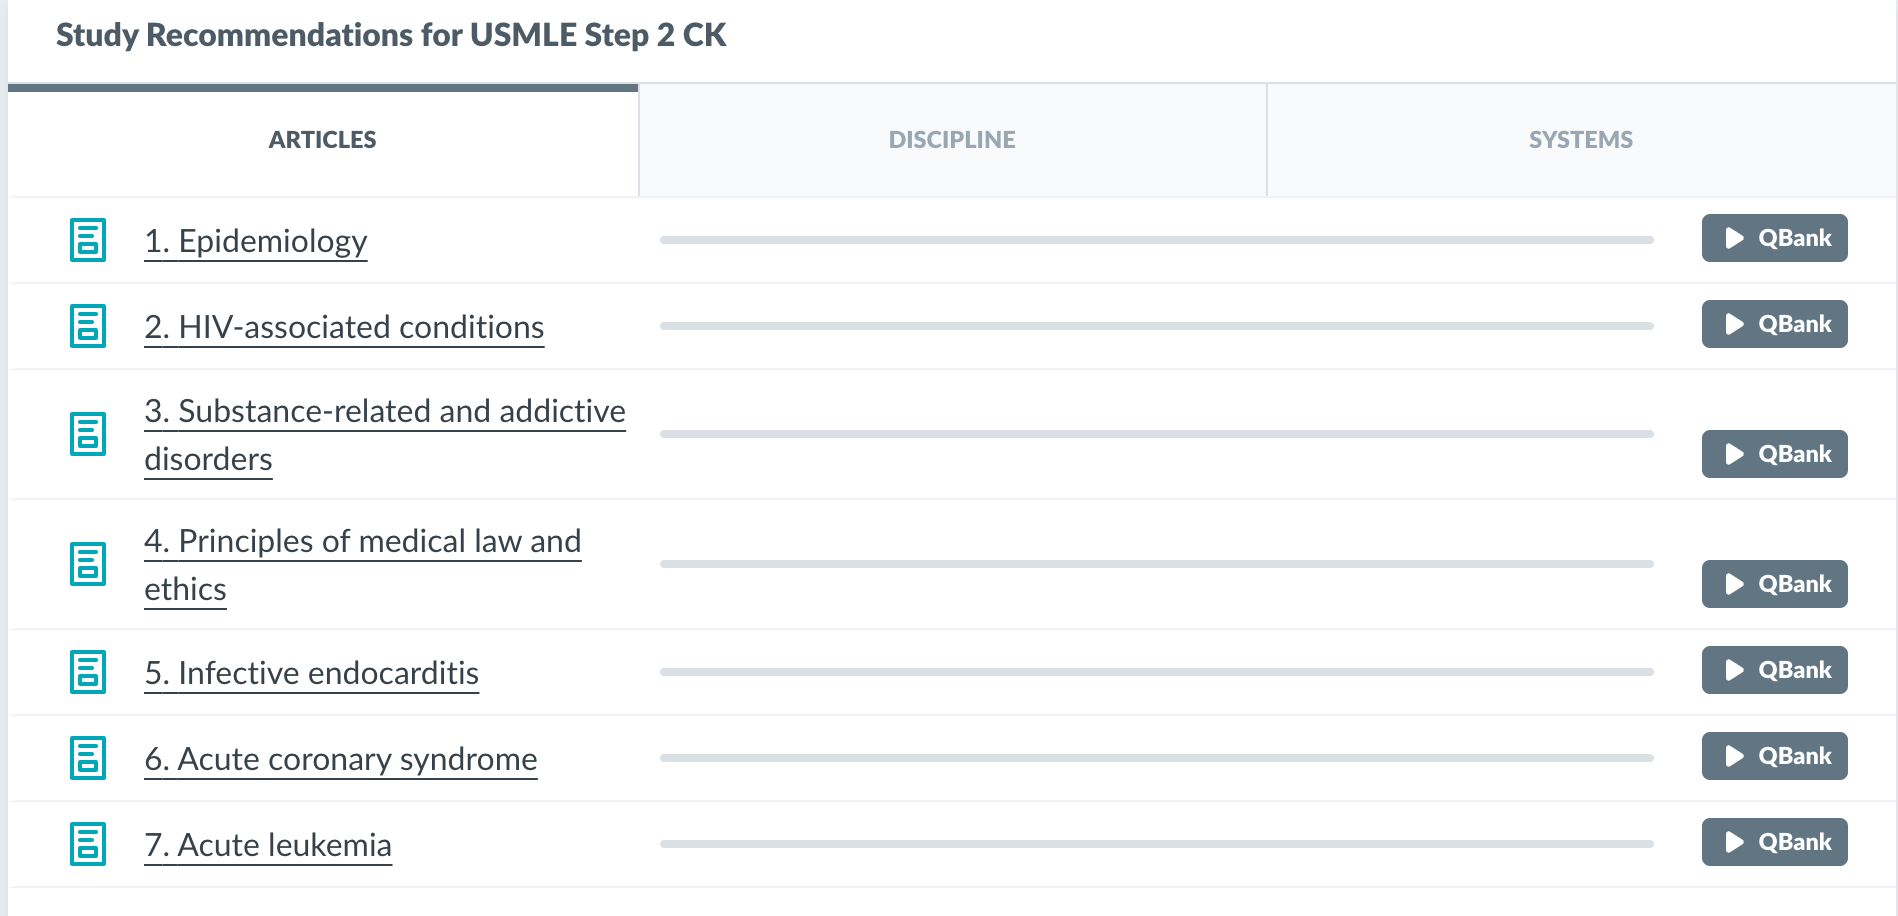Click the article icon beside medical law and ethics

tap(88, 564)
